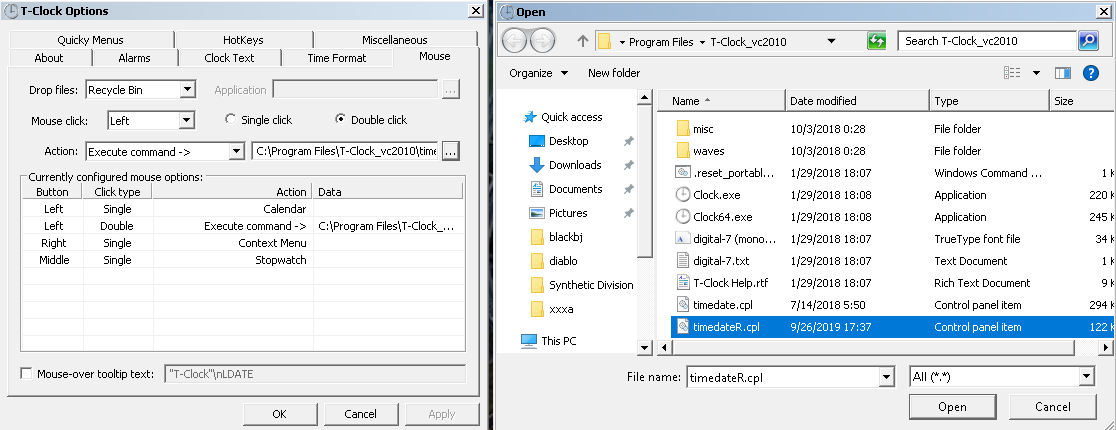Click Cancel in T-Clock Options

pyautogui.click(x=360, y=414)
